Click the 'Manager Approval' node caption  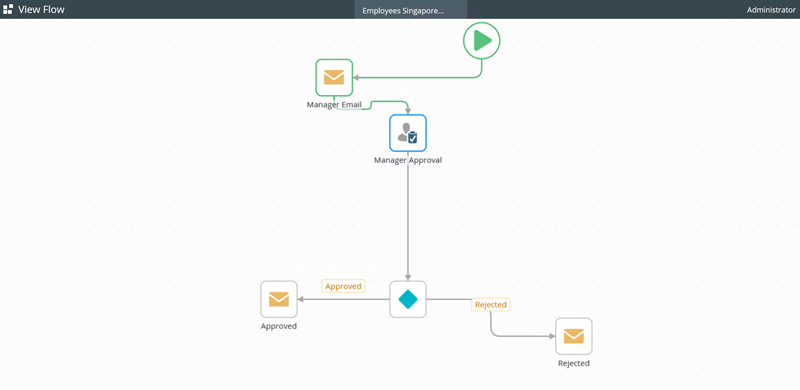click(408, 160)
